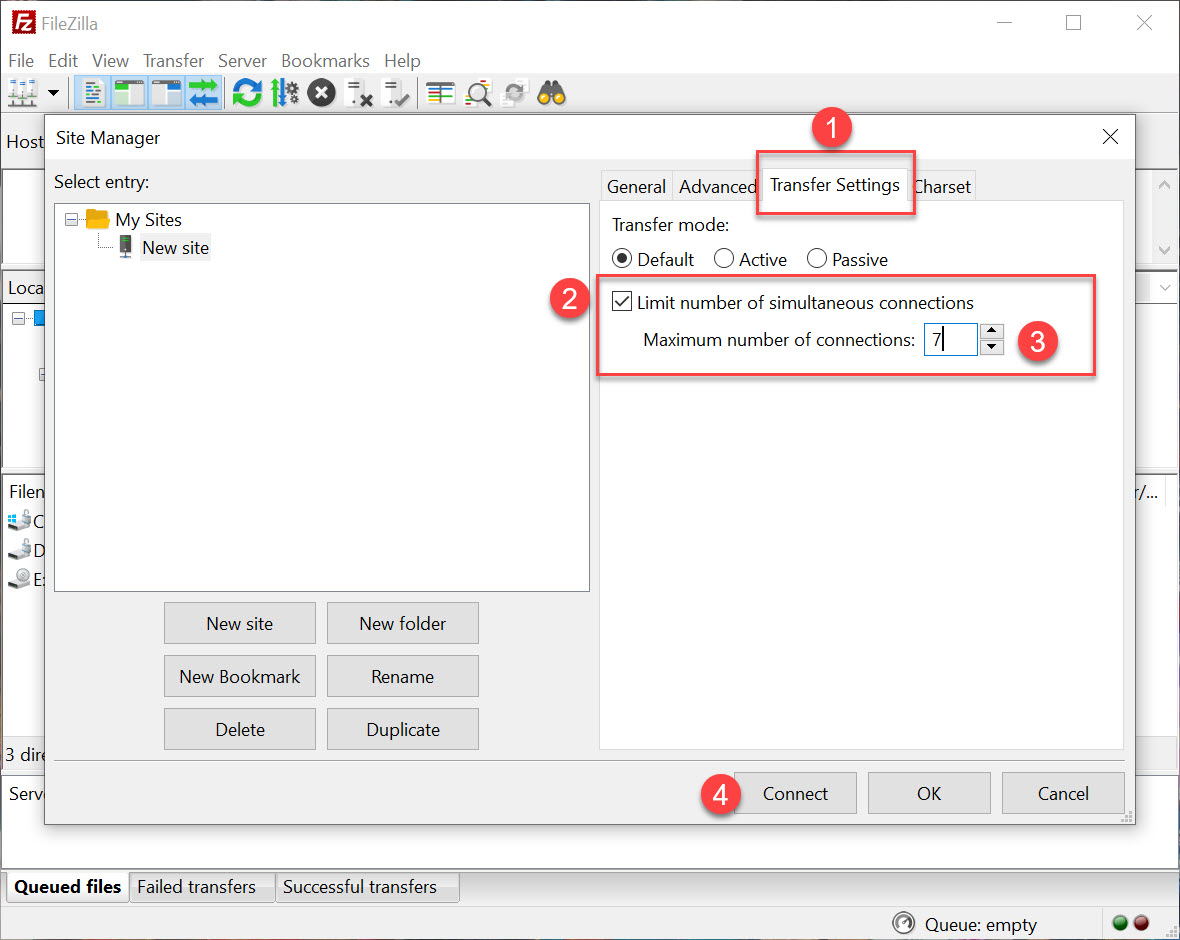
Task: Toggle message log display icon
Action: [x=93, y=94]
